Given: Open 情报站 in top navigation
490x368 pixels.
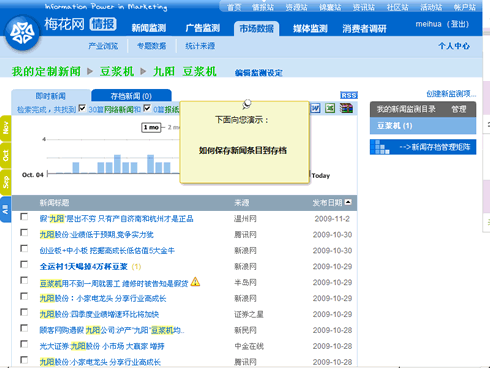Looking at the screenshot, I should click(263, 7).
